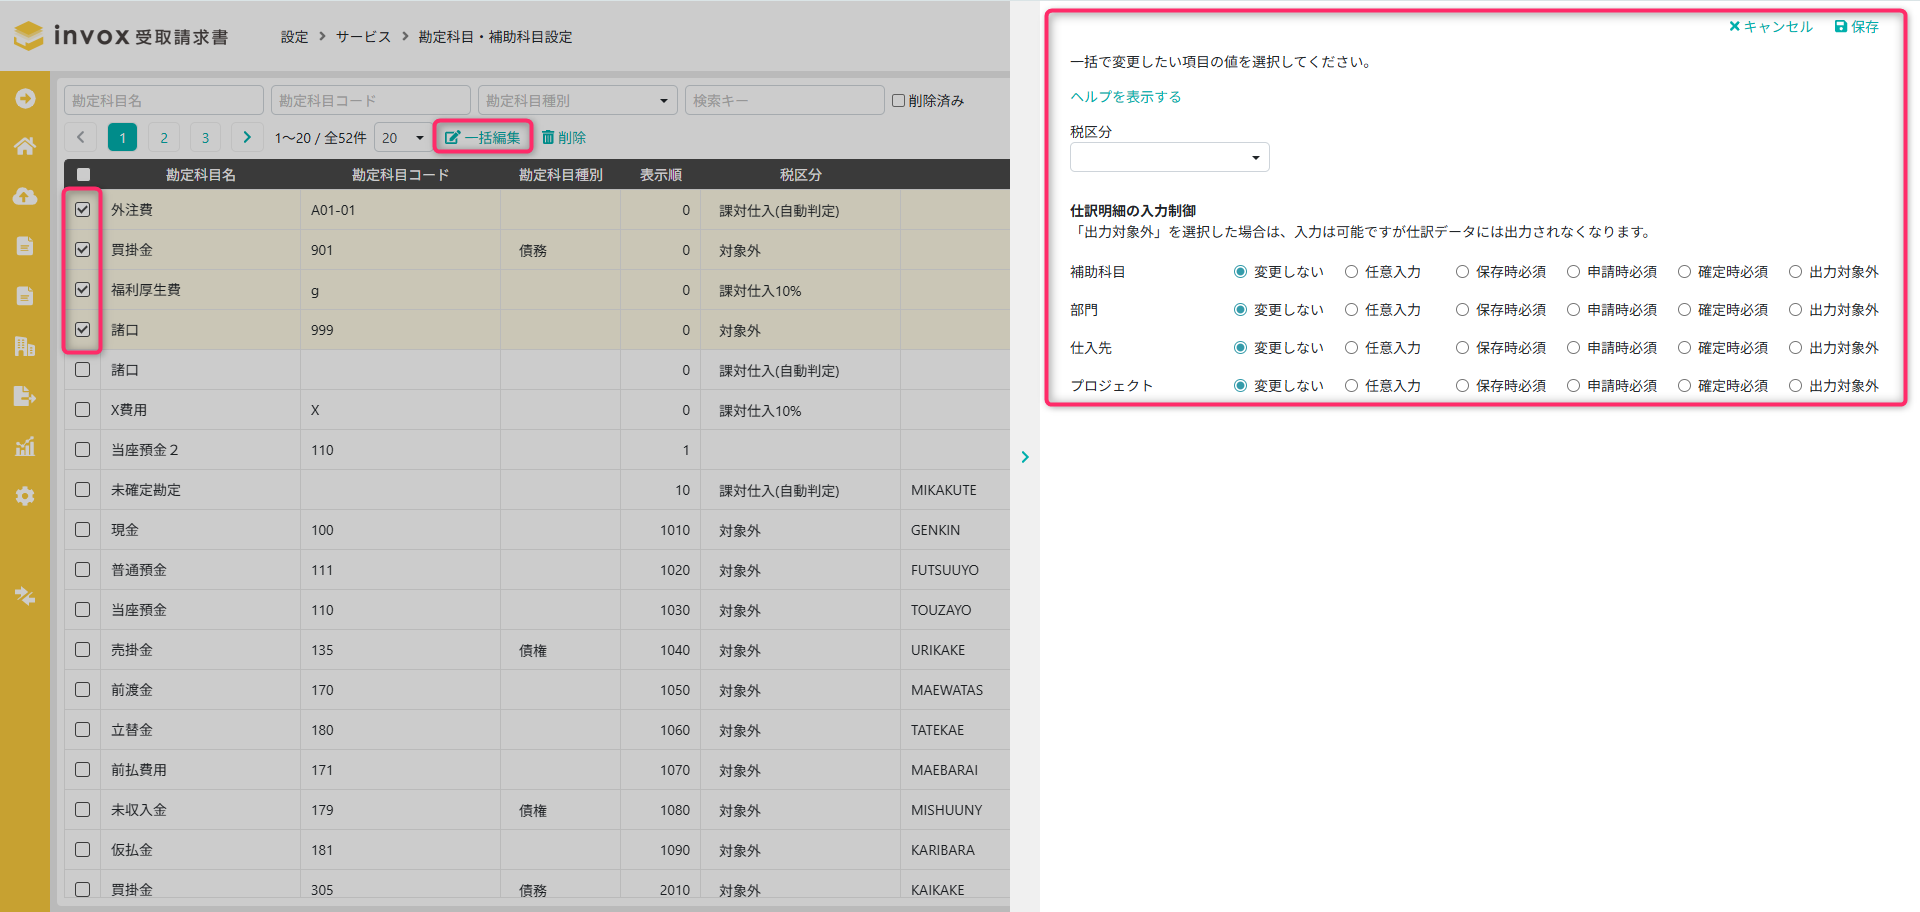Click the 勘定科目名 search field
Viewport: 1920px width, 912px height.
[164, 101]
